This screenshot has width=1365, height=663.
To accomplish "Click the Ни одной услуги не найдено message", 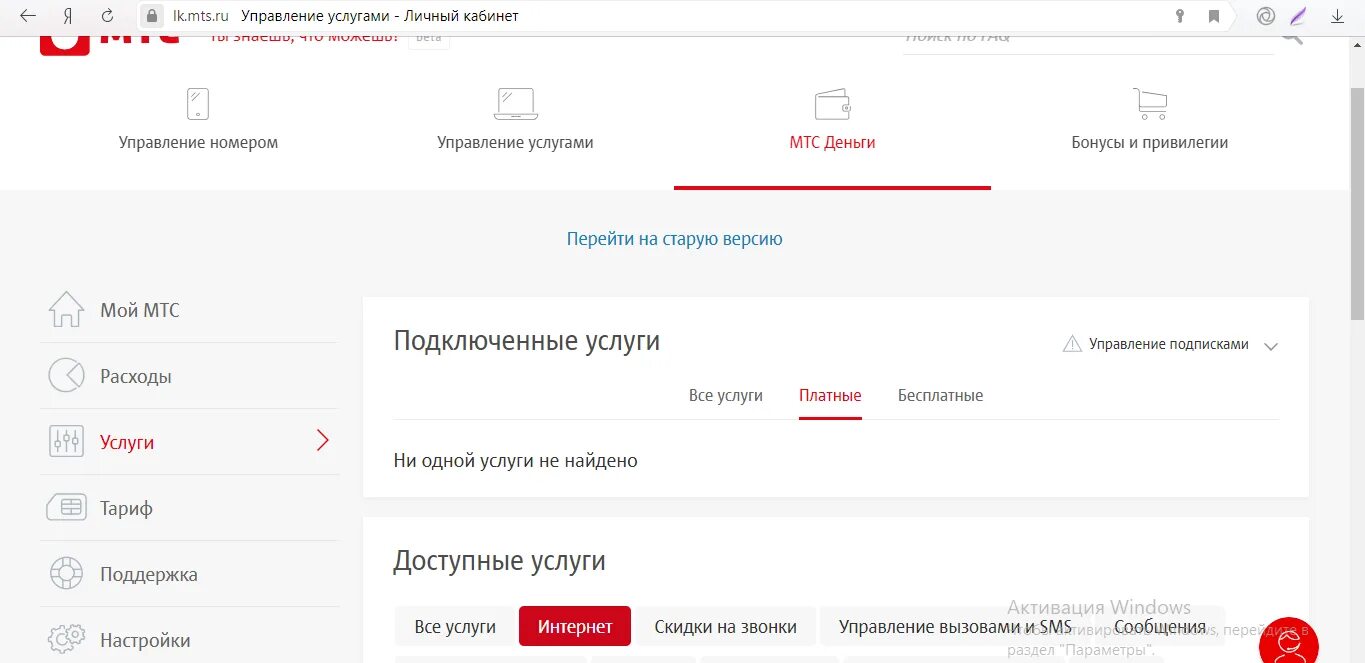I will point(516,461).
